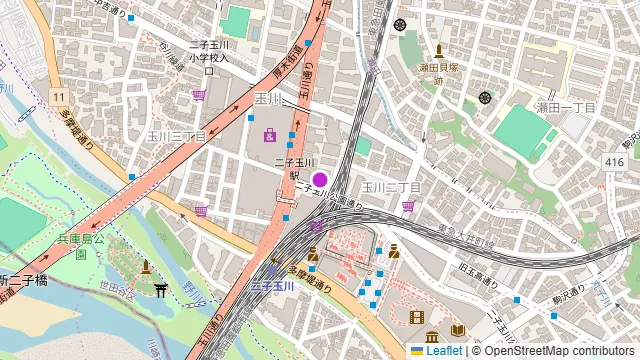Click the 東急大井町線 railway label
This screenshot has width=640, height=360.
[467, 238]
